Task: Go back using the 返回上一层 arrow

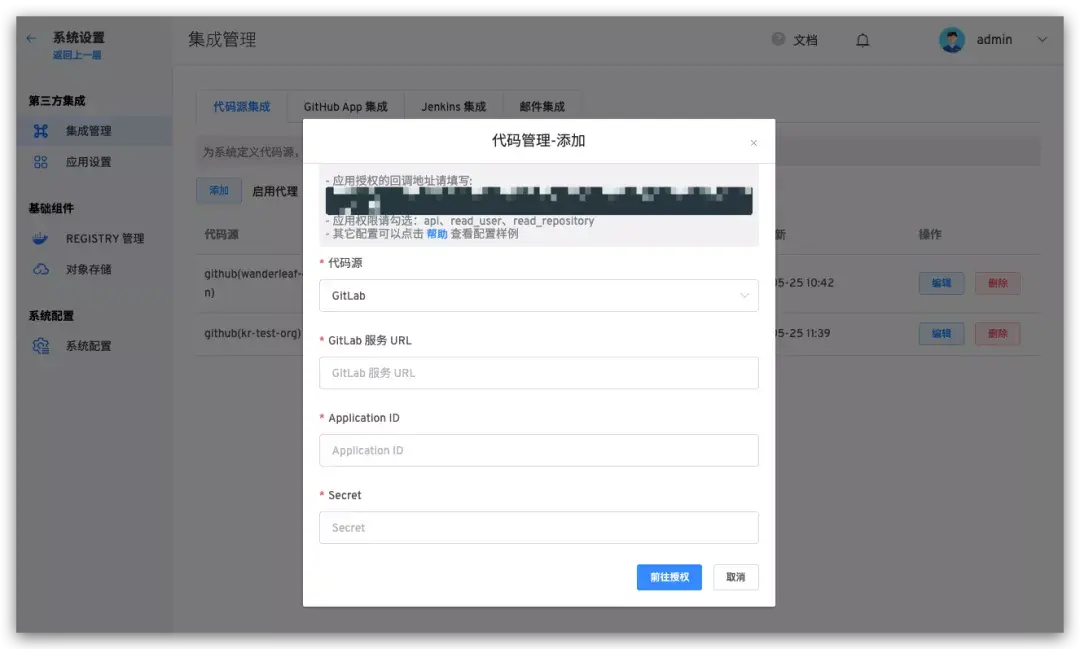Action: [29, 38]
